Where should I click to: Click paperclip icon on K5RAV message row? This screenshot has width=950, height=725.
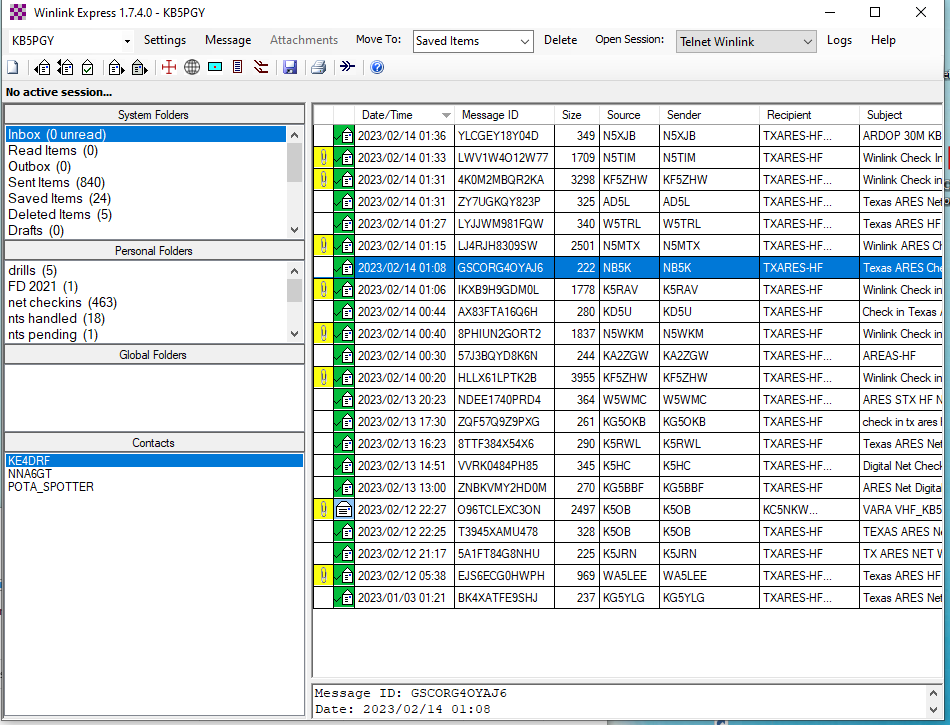click(x=324, y=290)
